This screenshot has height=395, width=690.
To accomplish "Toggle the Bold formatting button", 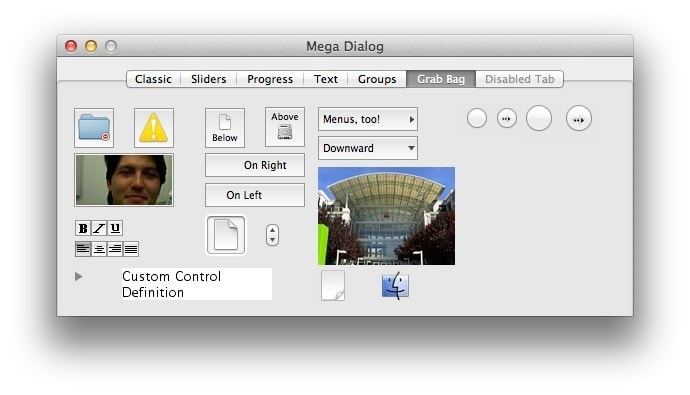I will pyautogui.click(x=83, y=228).
